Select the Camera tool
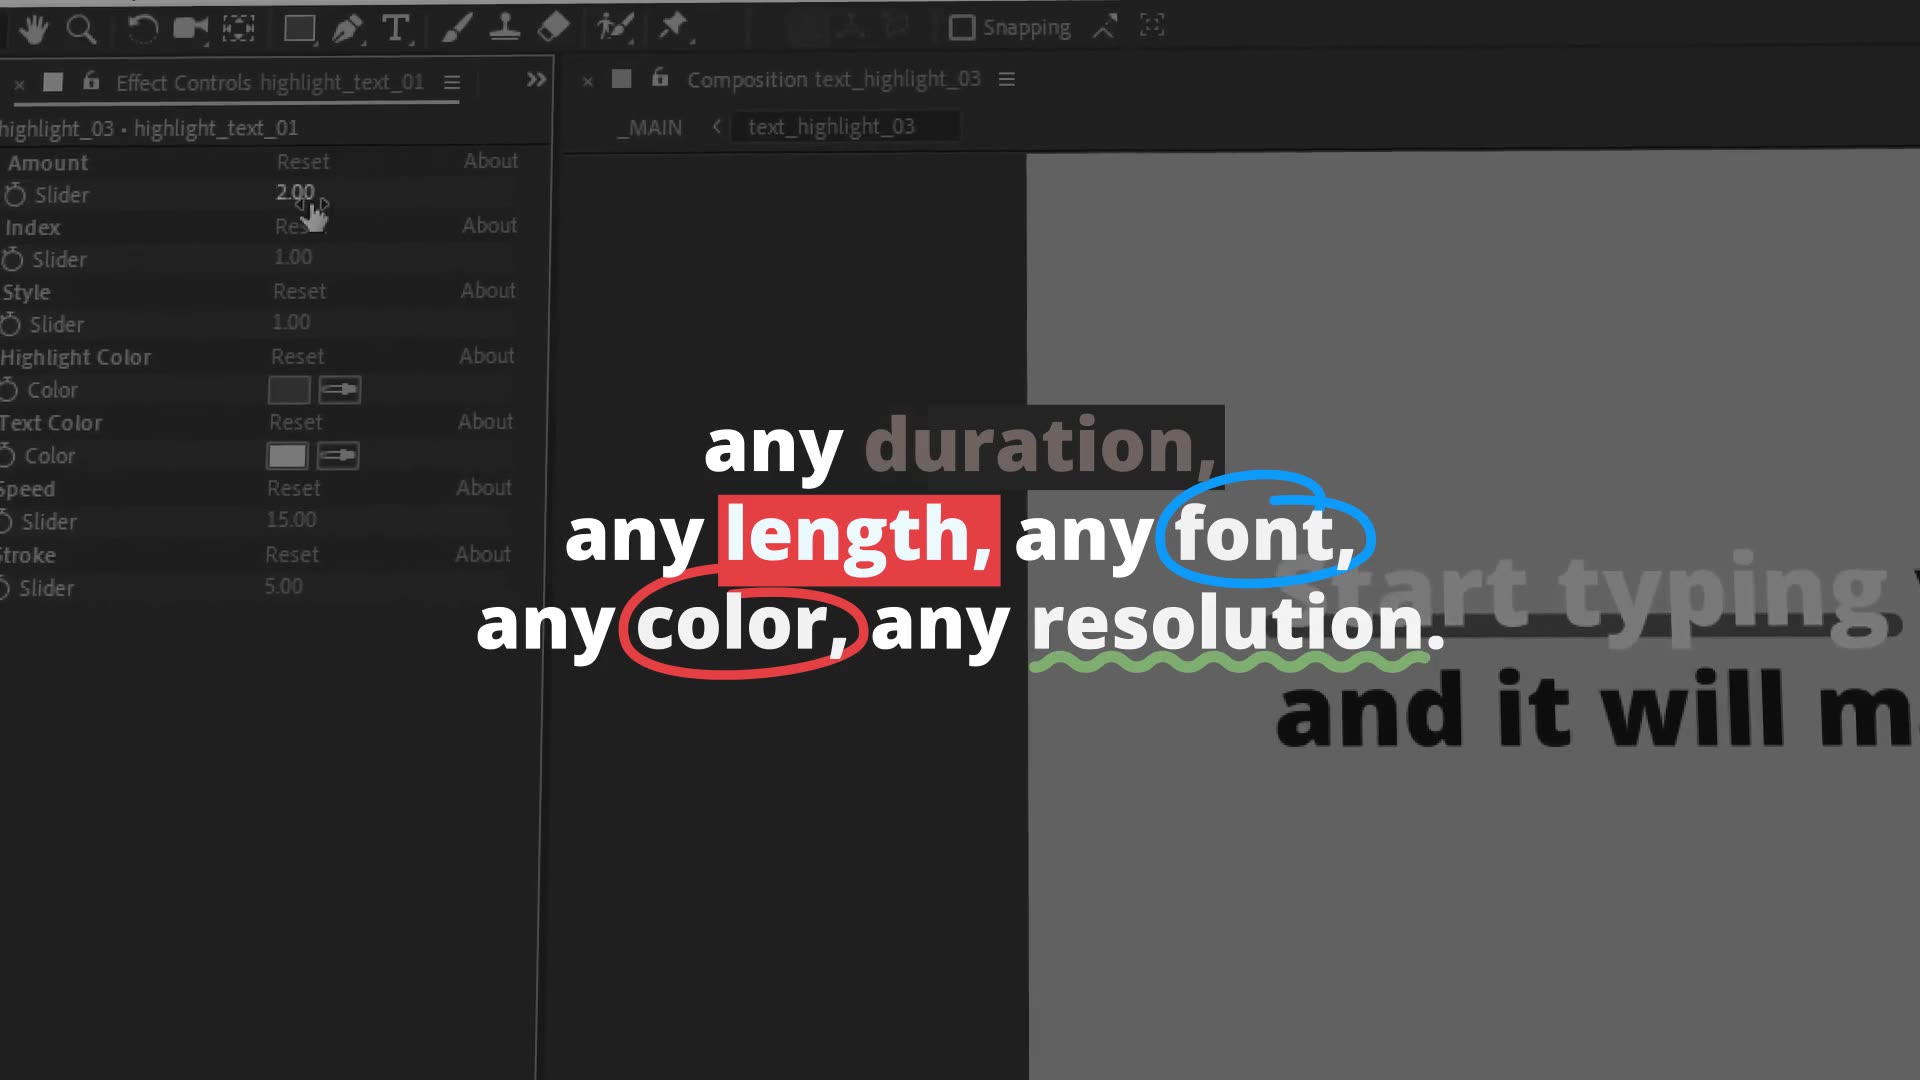Image resolution: width=1920 pixels, height=1080 pixels. pyautogui.click(x=190, y=28)
